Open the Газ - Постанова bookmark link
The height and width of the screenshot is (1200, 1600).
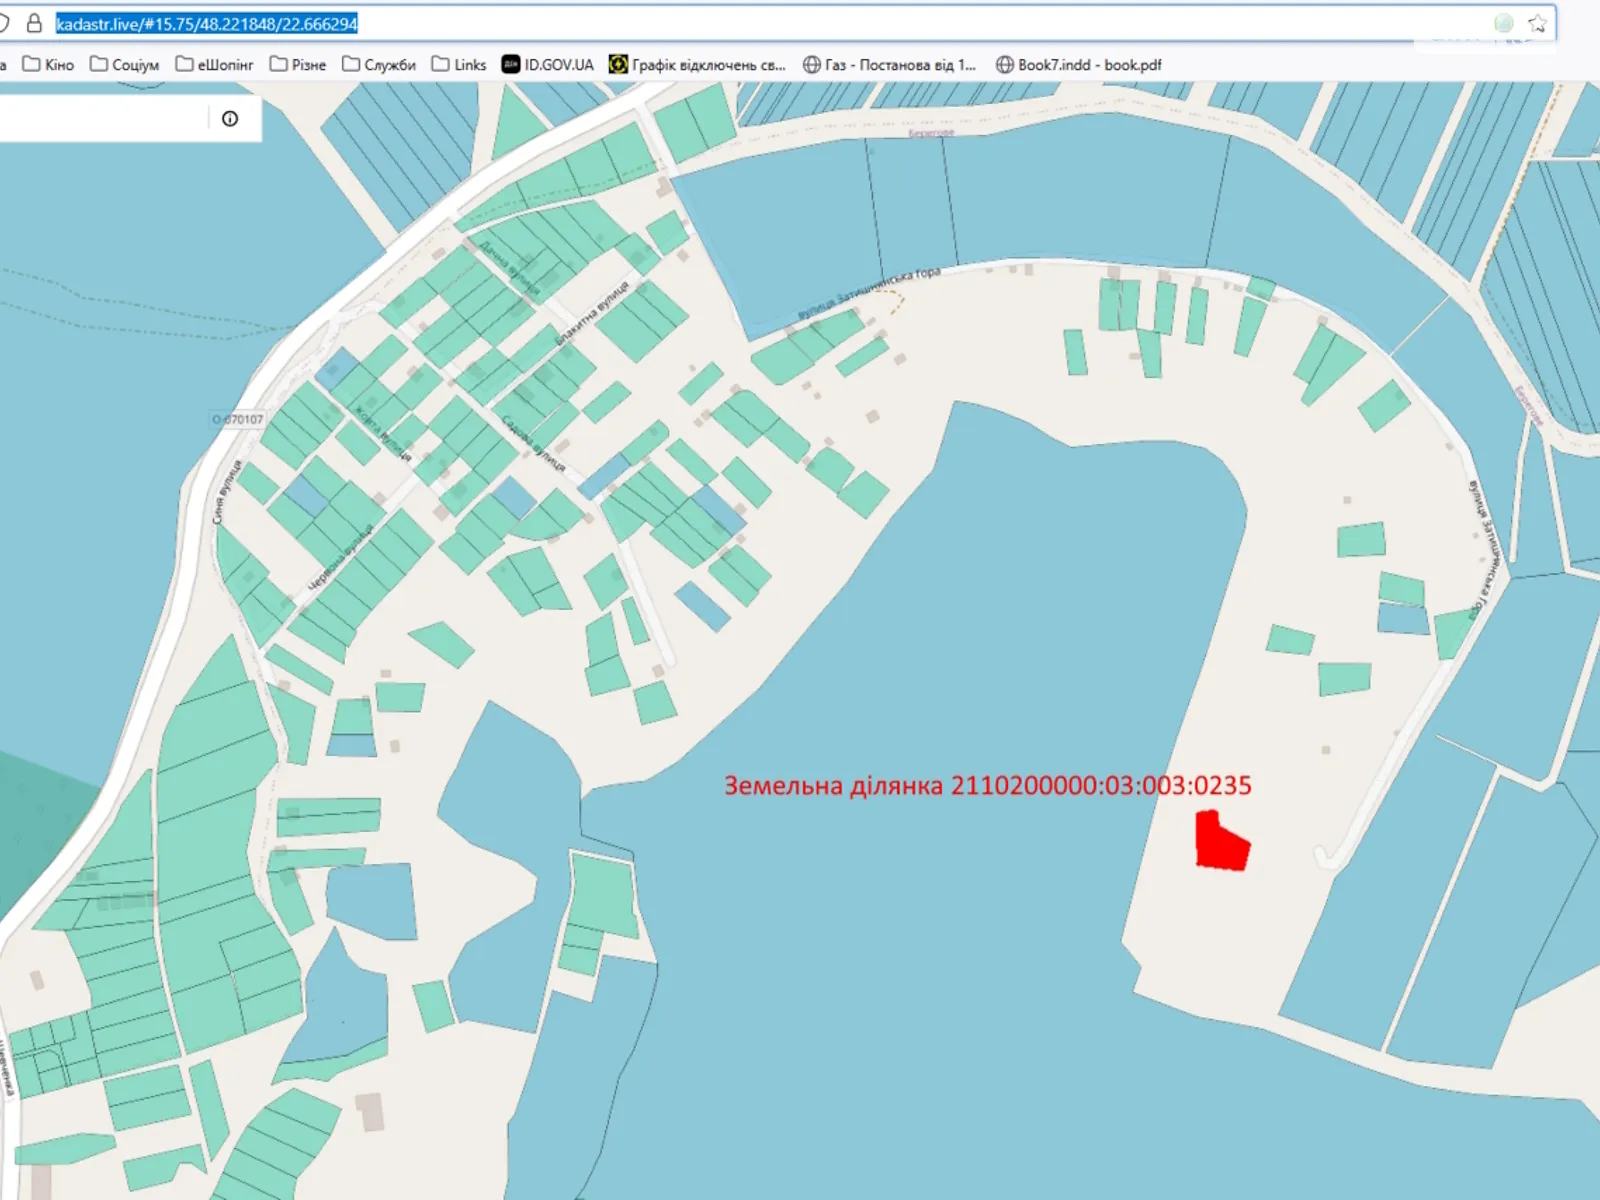point(900,65)
